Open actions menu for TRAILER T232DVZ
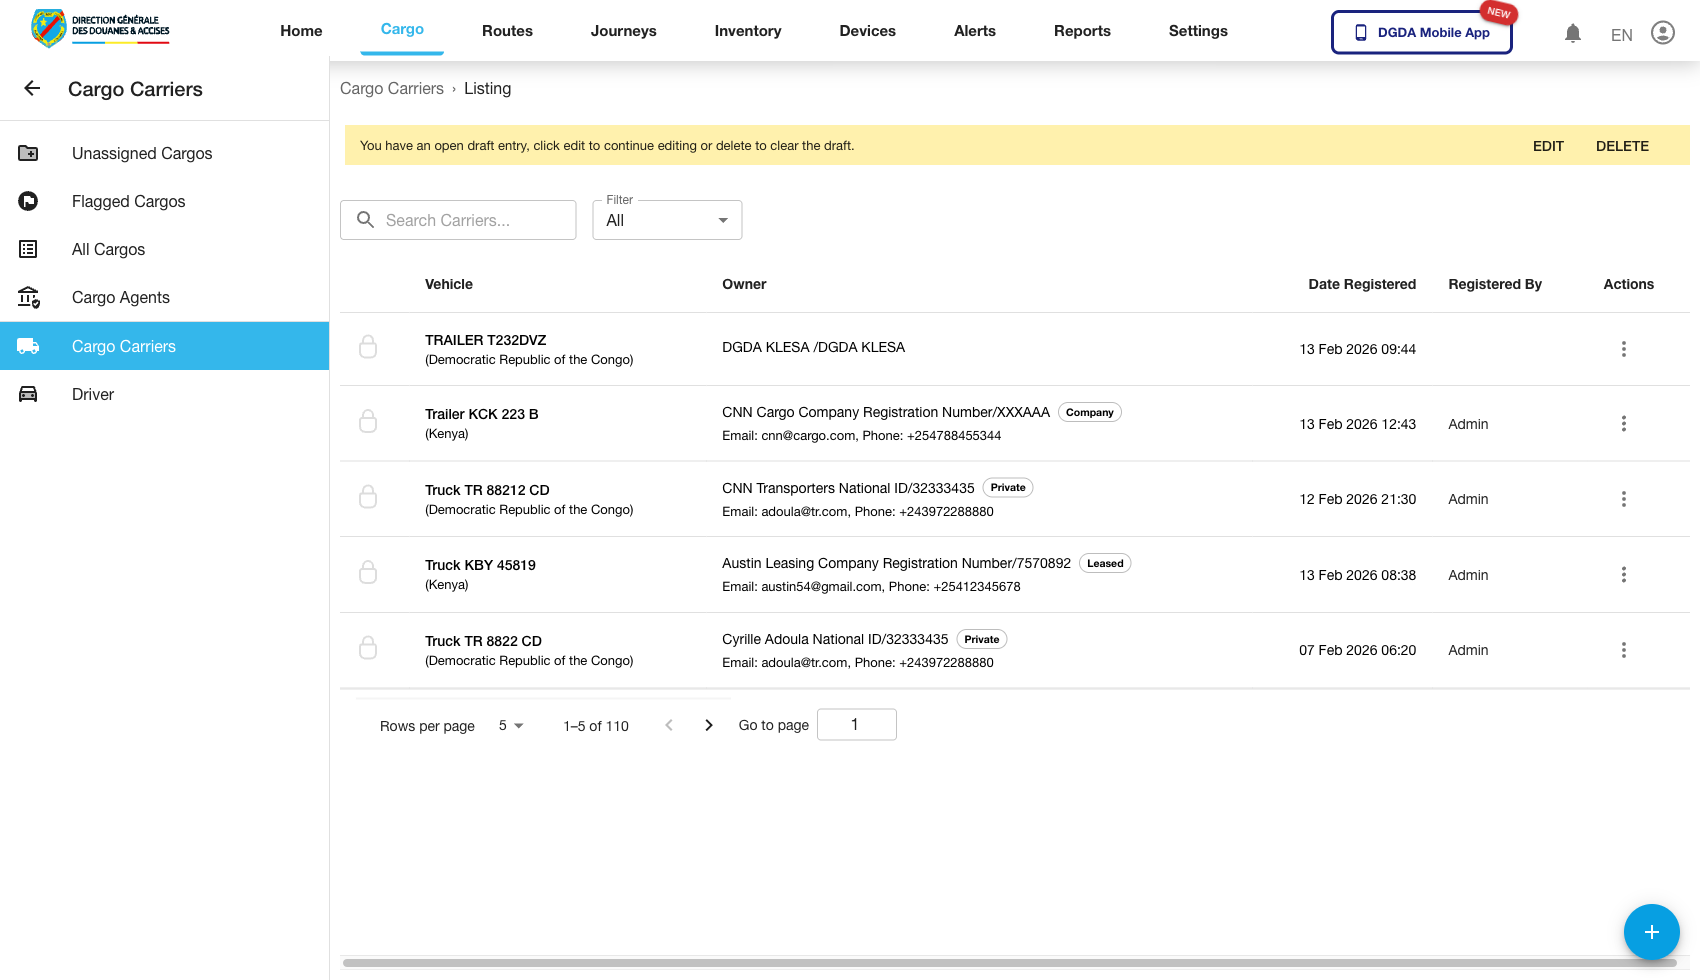 1623,349
